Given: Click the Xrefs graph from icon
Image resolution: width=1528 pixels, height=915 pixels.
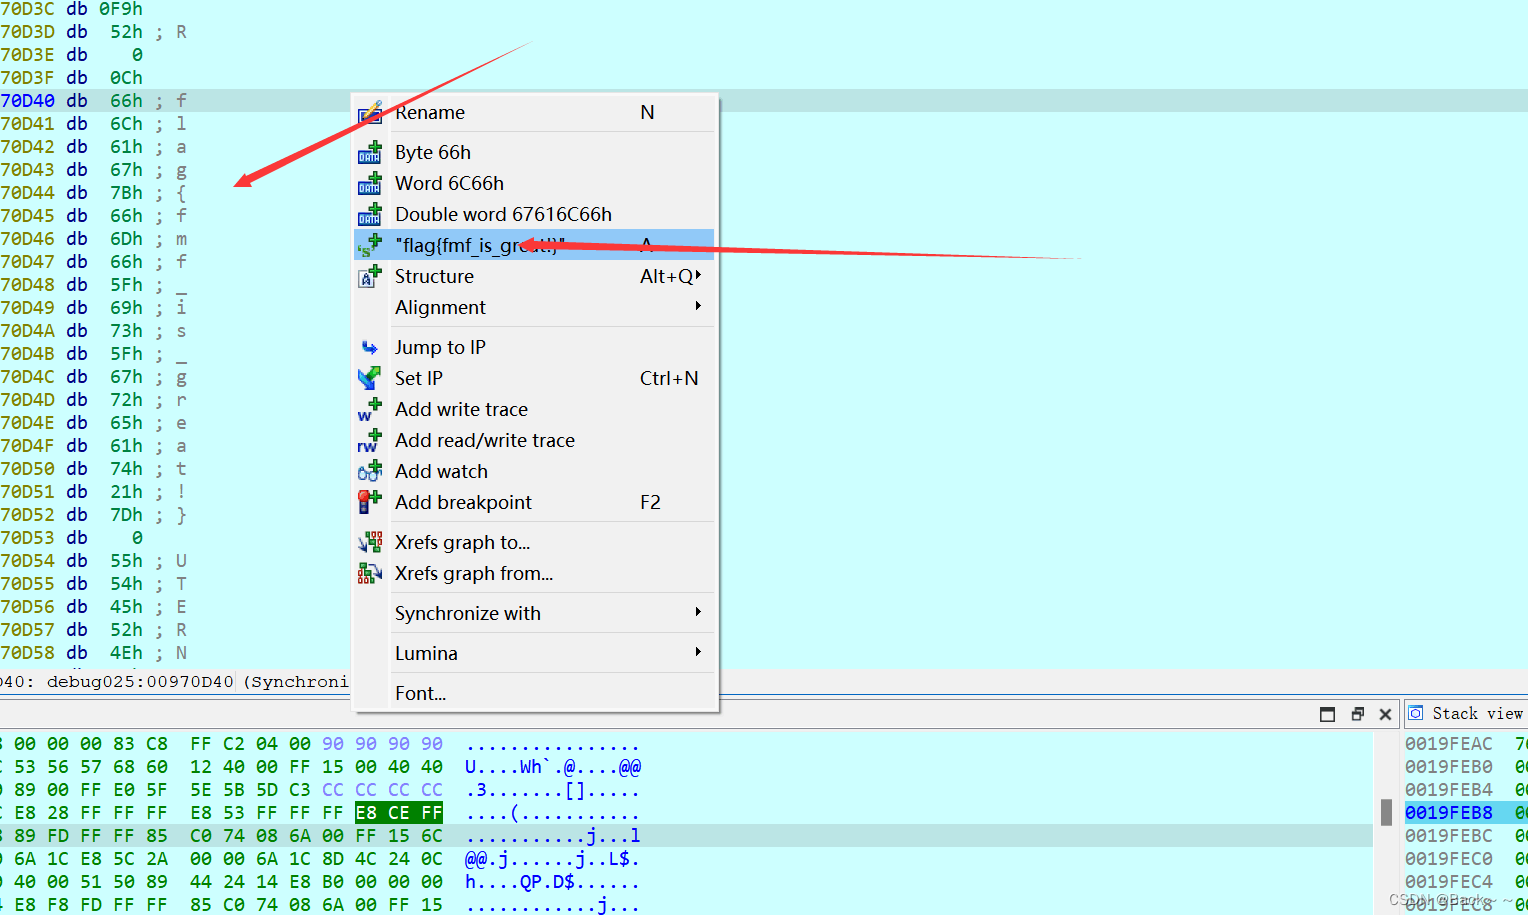Looking at the screenshot, I should pos(370,573).
